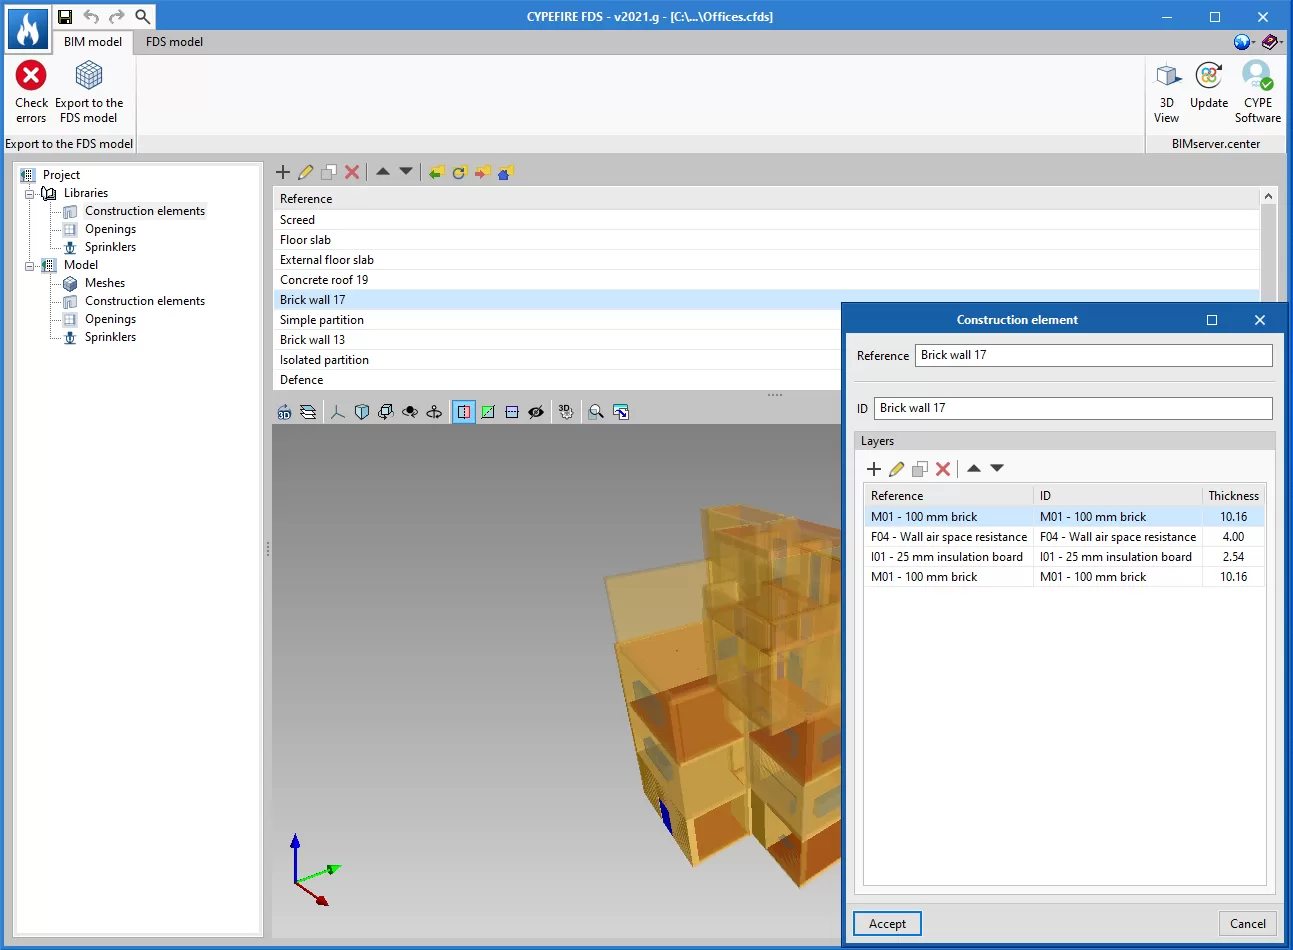1293x950 pixels.
Task: Click the zoom magnifier icon in viewport toolbar
Action: click(596, 412)
